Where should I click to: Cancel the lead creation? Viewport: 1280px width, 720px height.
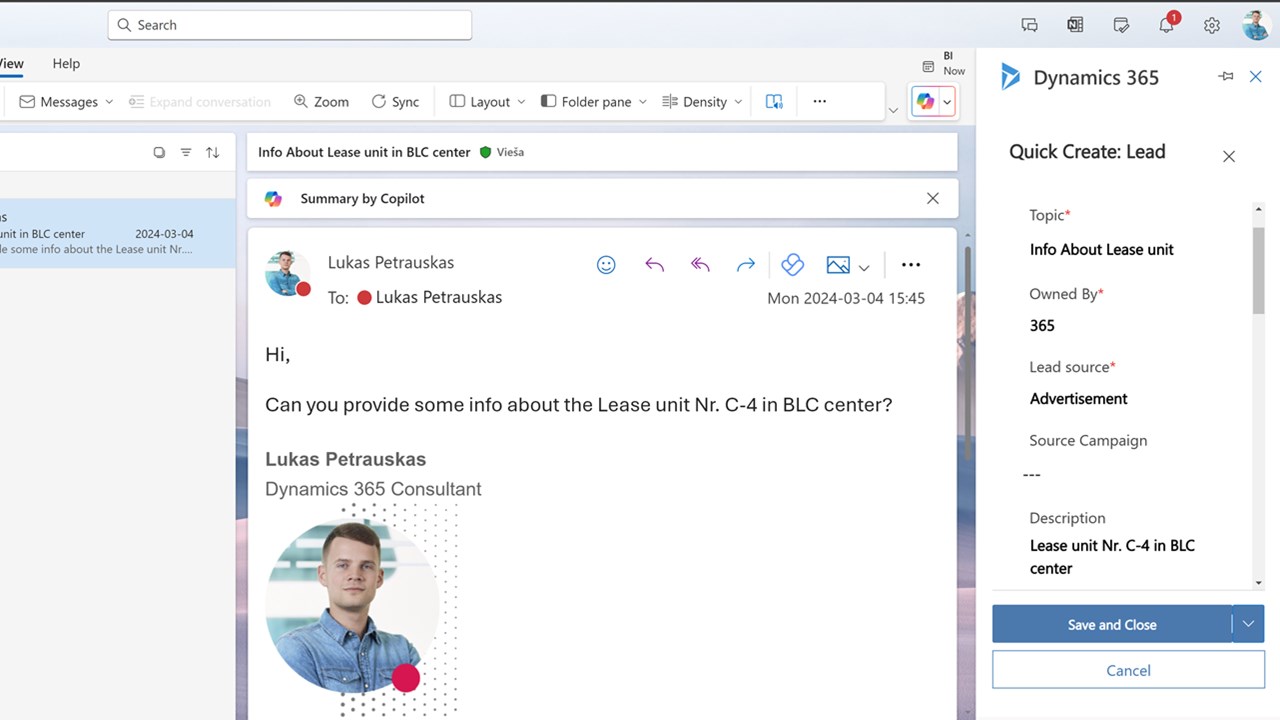click(1128, 670)
